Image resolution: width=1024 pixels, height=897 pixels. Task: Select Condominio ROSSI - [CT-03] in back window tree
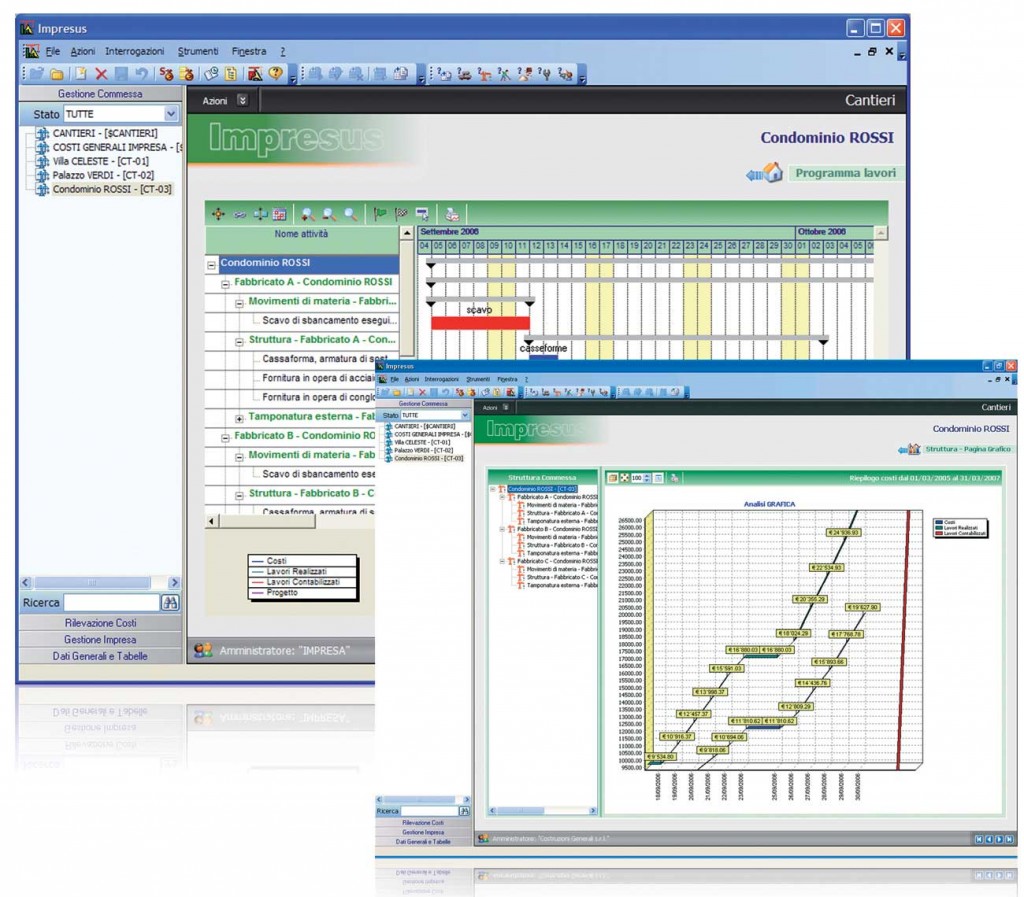(x=112, y=189)
